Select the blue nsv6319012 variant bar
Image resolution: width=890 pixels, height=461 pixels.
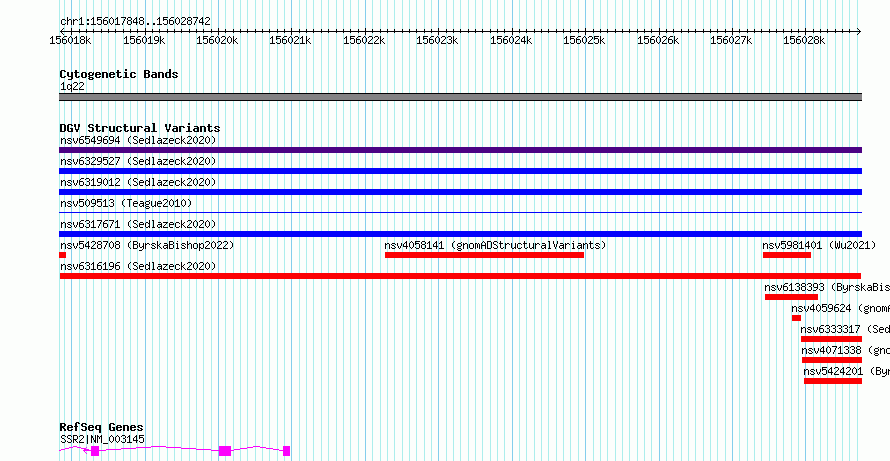[460, 192]
